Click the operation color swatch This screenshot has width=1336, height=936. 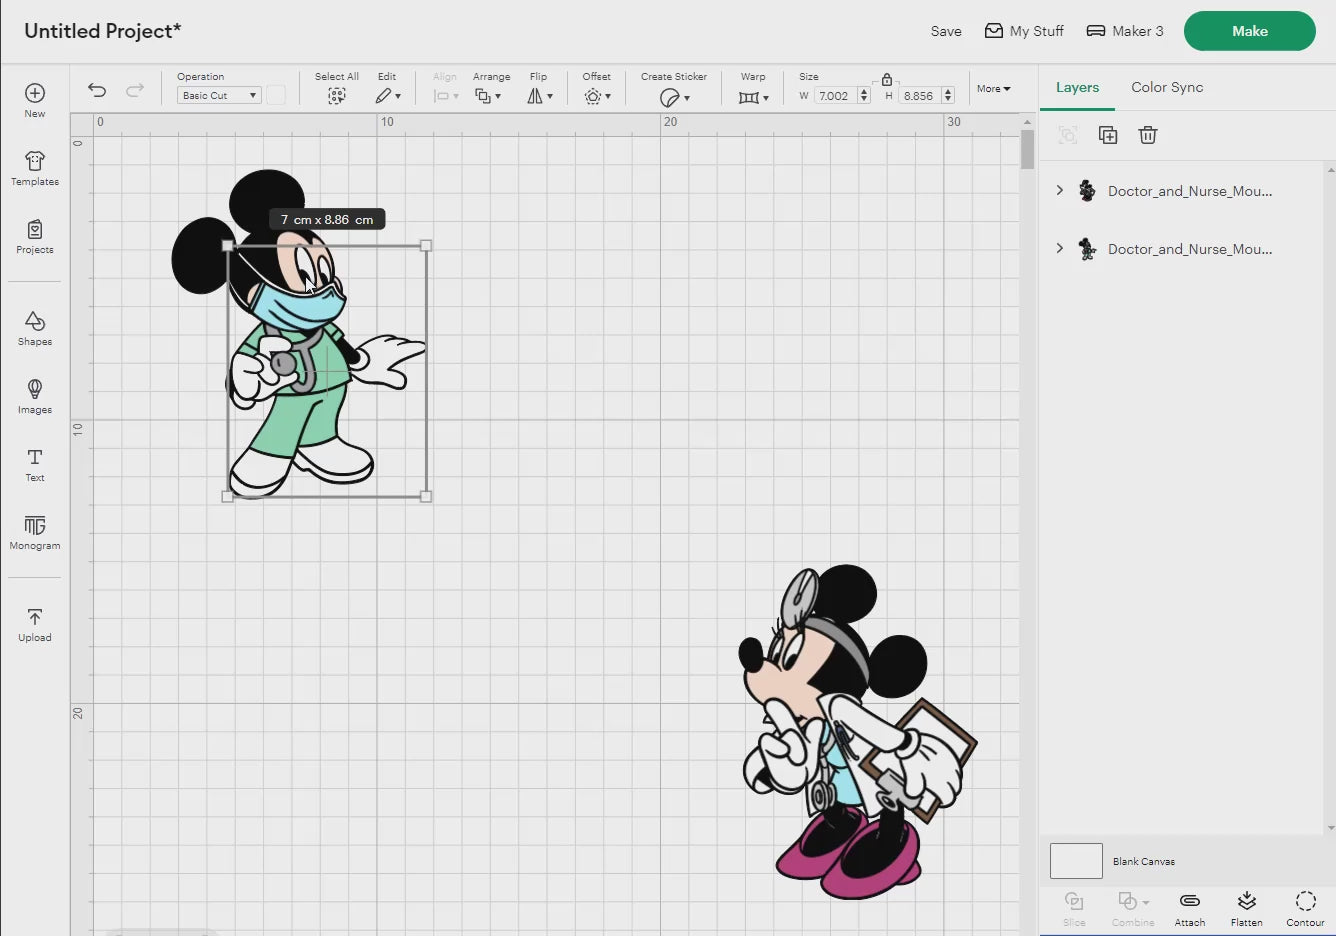coord(276,95)
